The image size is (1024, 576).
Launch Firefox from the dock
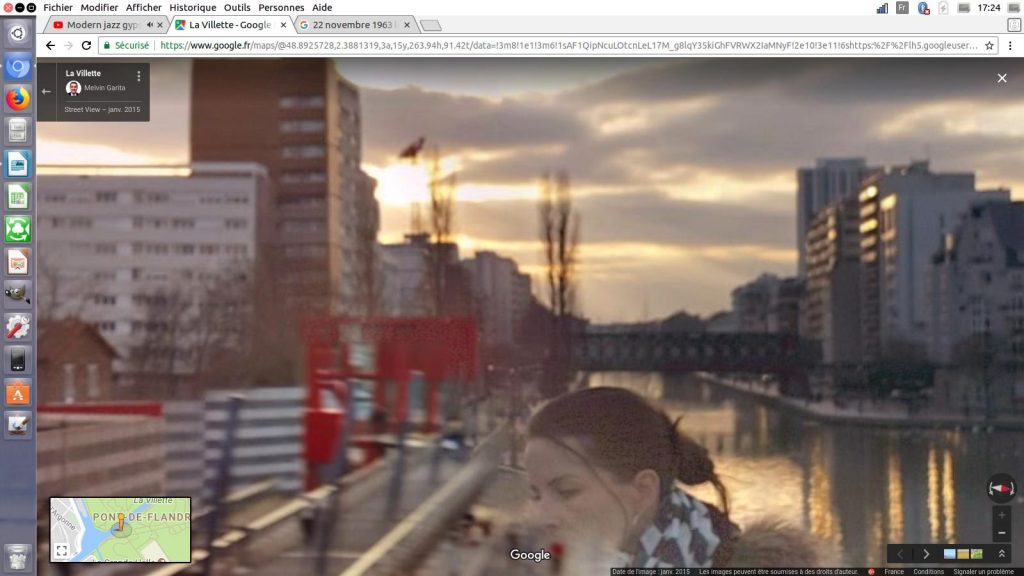pyautogui.click(x=18, y=99)
